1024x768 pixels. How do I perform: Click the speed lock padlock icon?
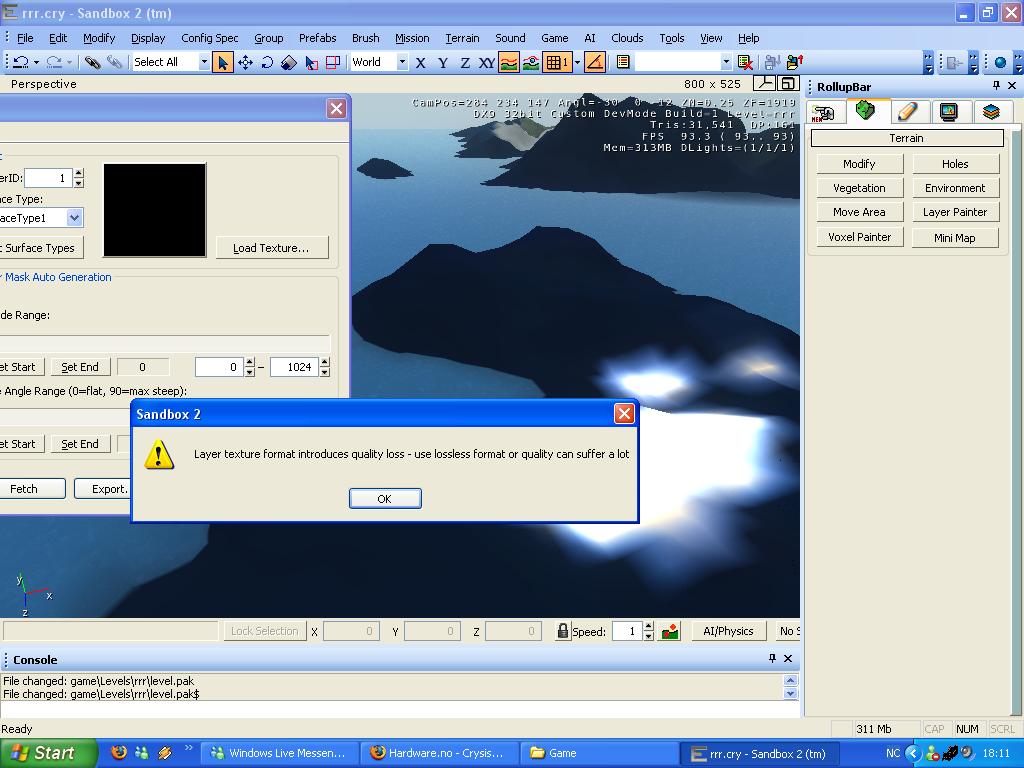(562, 631)
